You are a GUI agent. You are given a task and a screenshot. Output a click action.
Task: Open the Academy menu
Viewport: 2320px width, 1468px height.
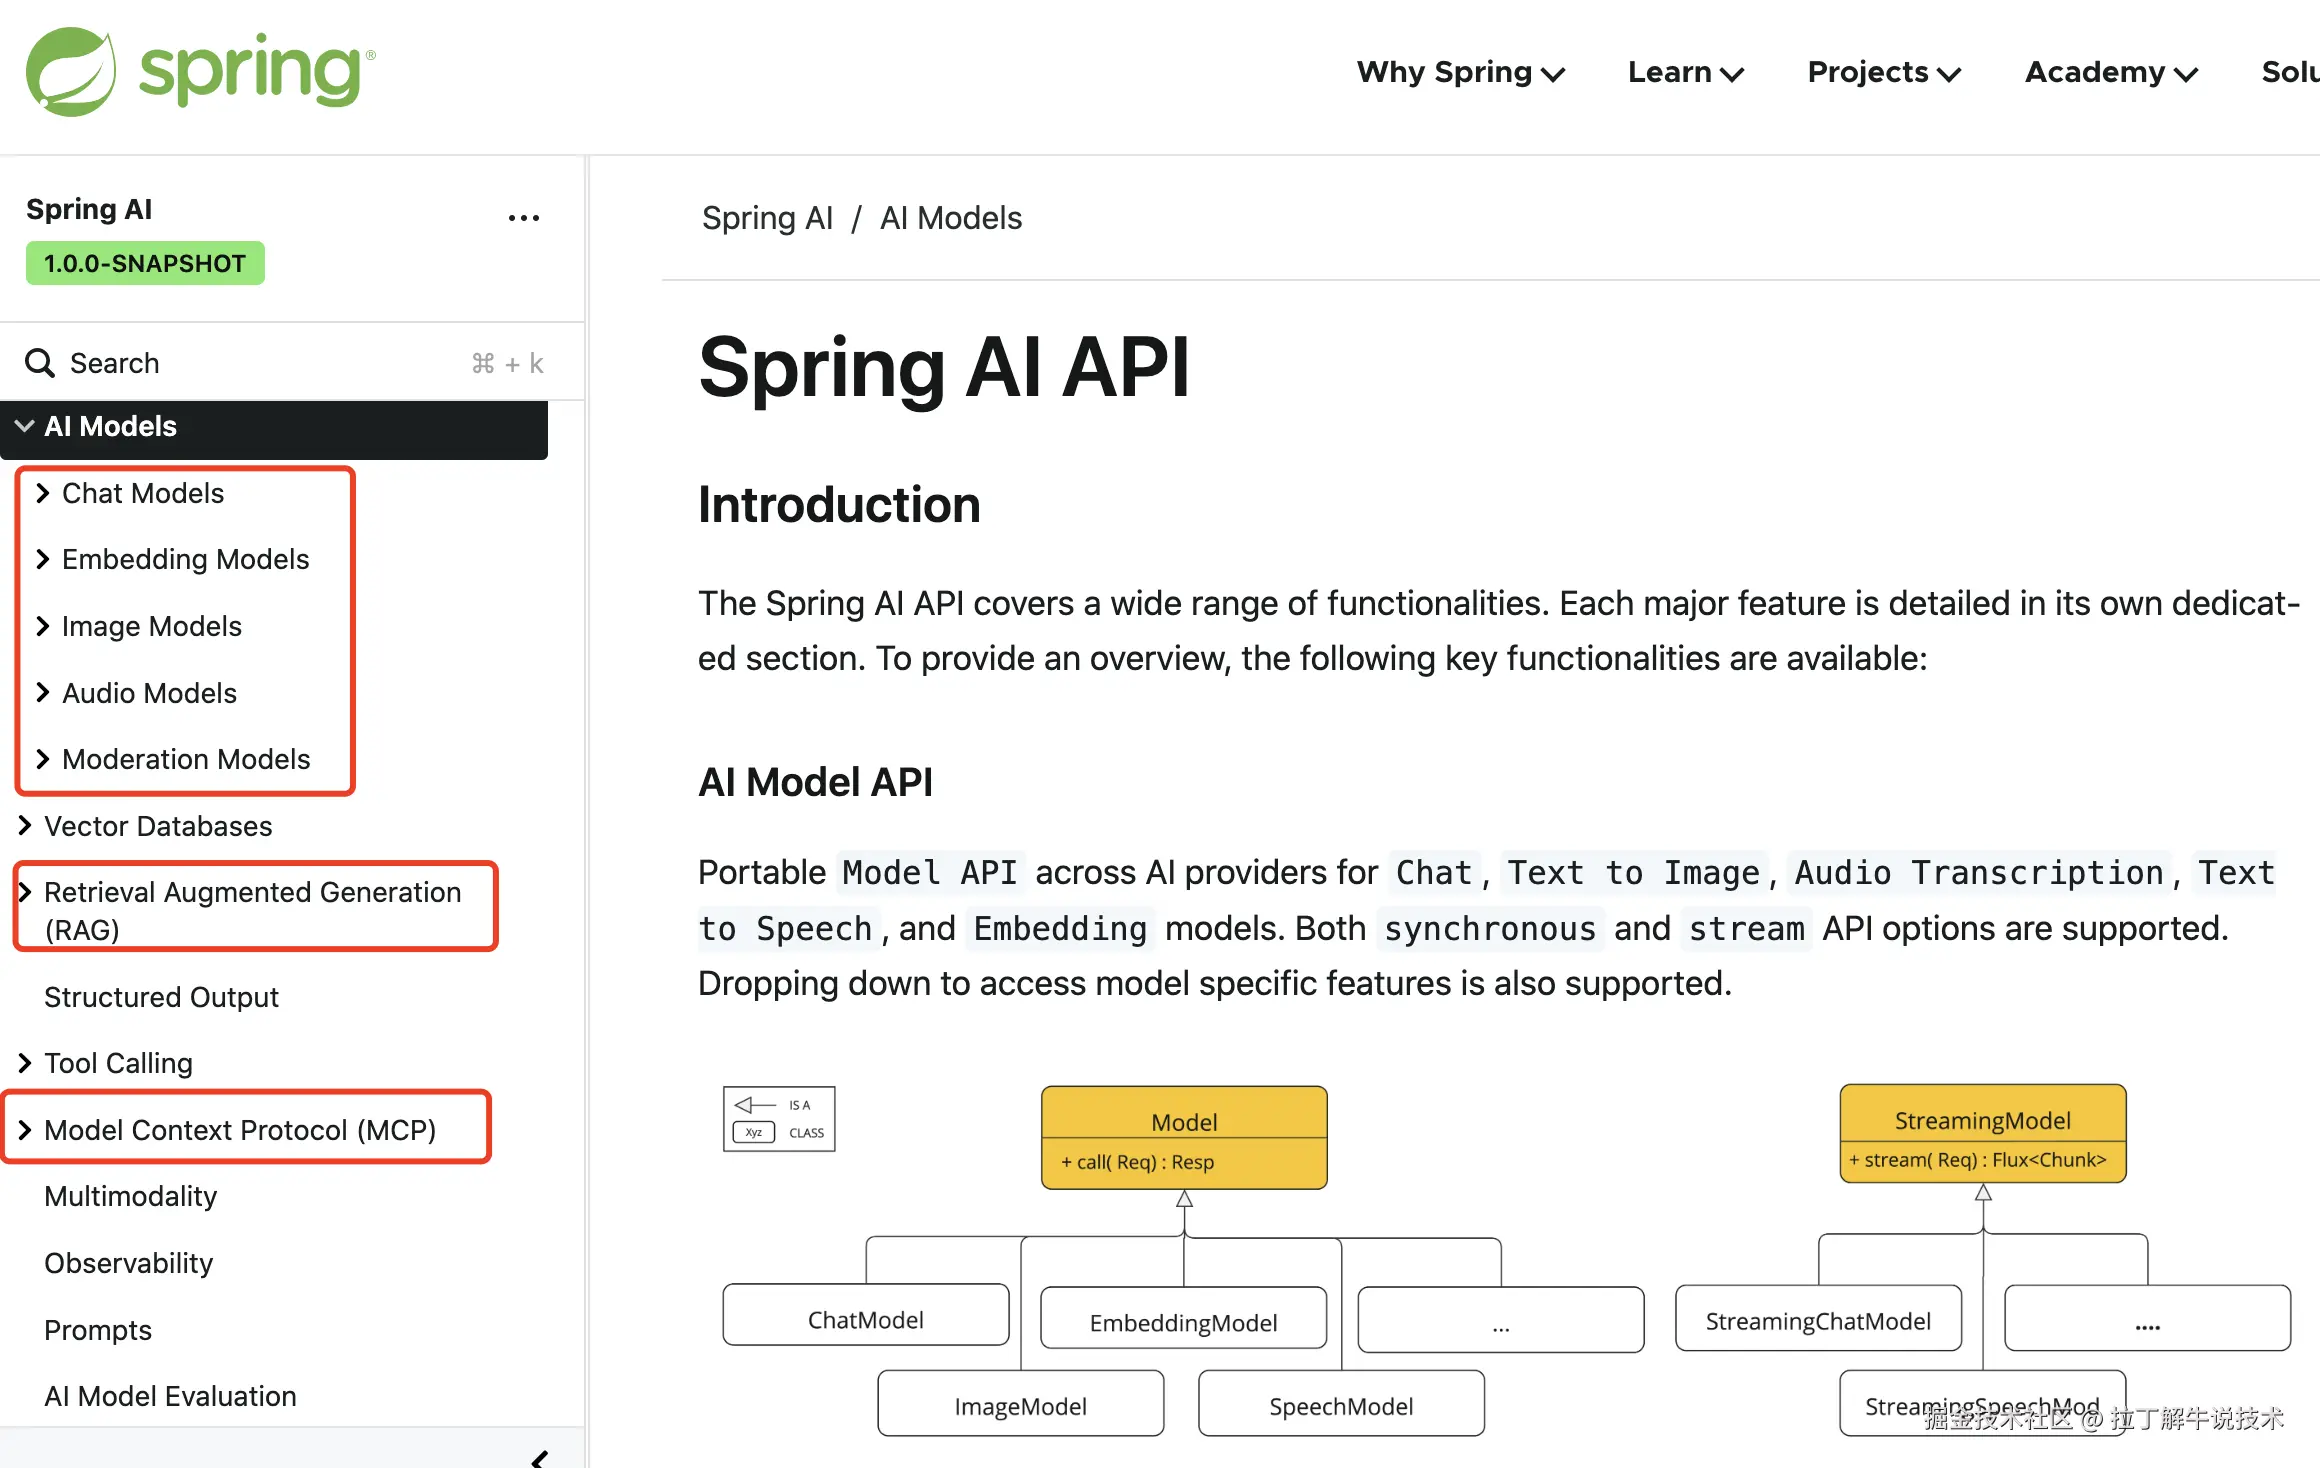coord(2111,72)
